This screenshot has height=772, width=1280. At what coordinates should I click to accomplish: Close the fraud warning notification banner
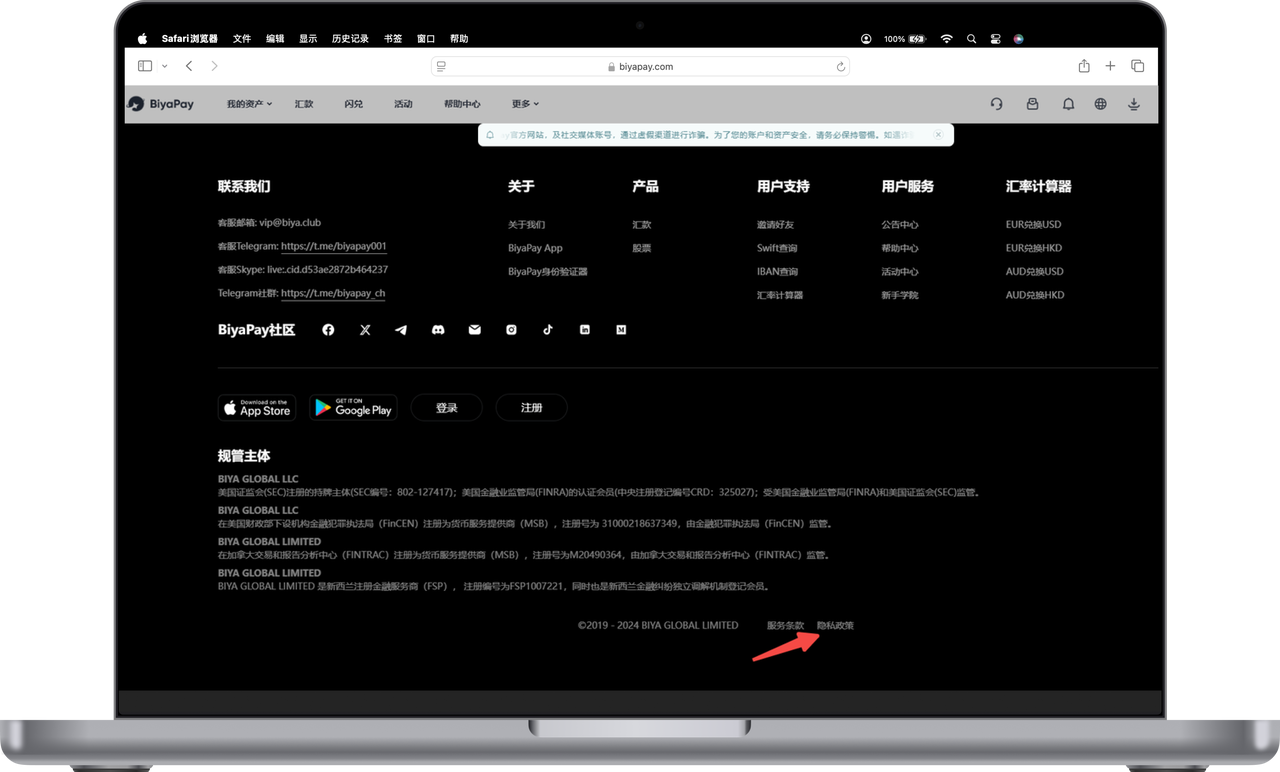pyautogui.click(x=938, y=134)
